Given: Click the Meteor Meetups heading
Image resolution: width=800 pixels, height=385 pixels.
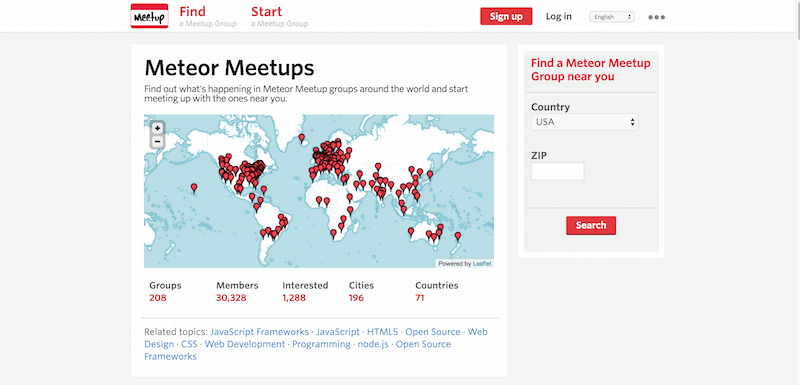Looking at the screenshot, I should point(229,67).
